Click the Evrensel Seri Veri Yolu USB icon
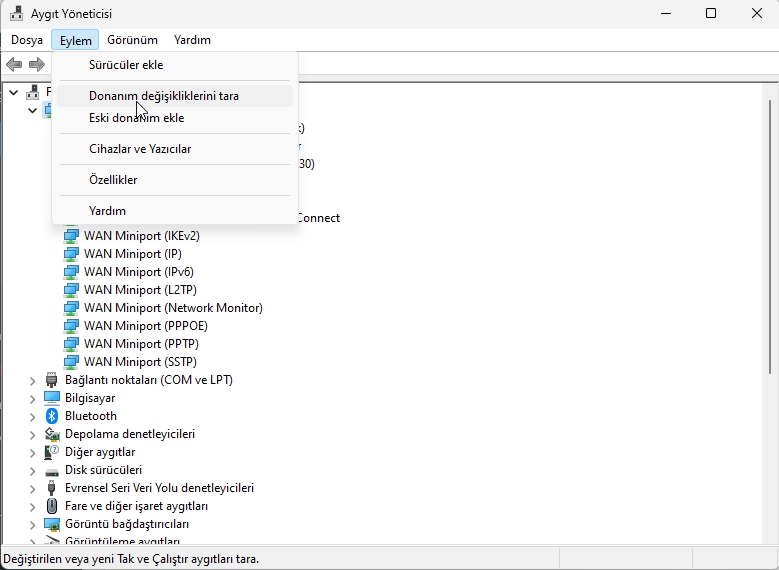Viewport: 779px width, 570px height. 52,488
